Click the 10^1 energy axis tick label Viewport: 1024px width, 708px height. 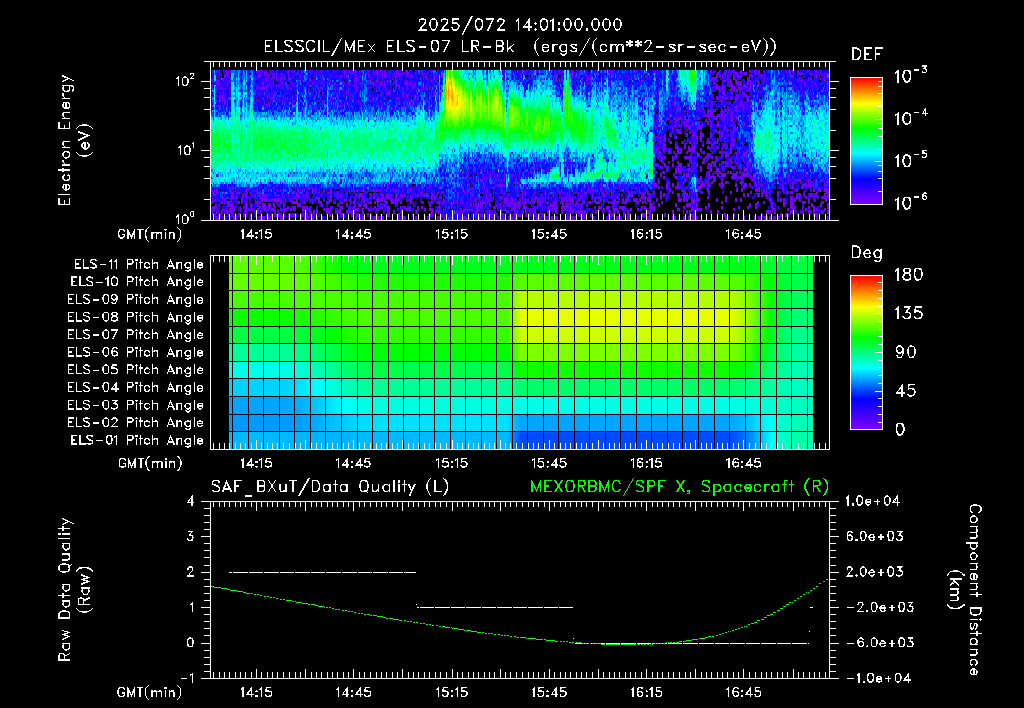[x=185, y=150]
